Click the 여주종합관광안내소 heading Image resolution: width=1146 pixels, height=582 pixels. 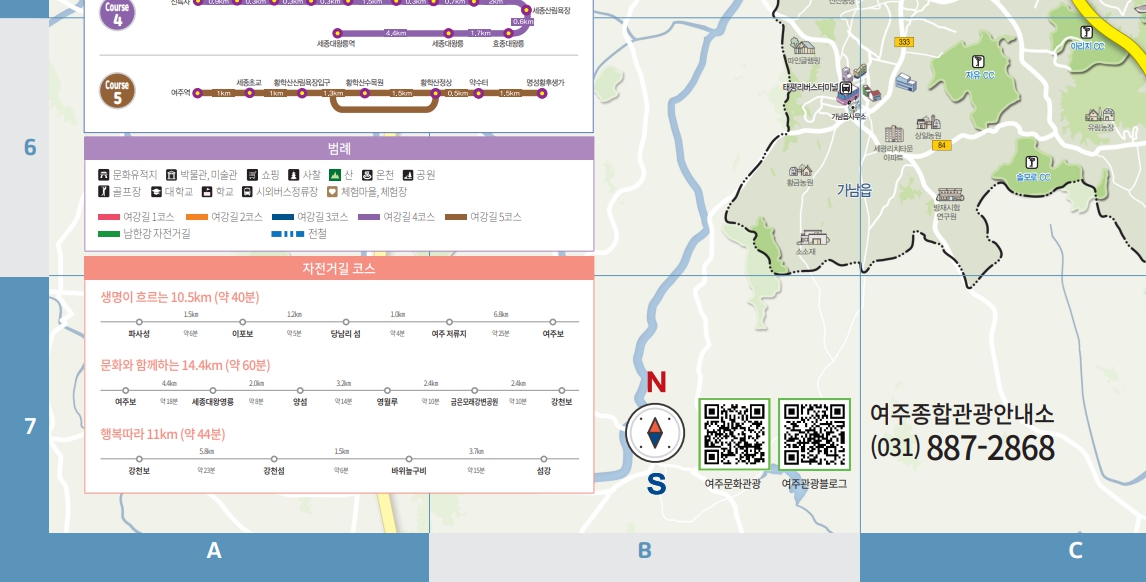pos(962,414)
